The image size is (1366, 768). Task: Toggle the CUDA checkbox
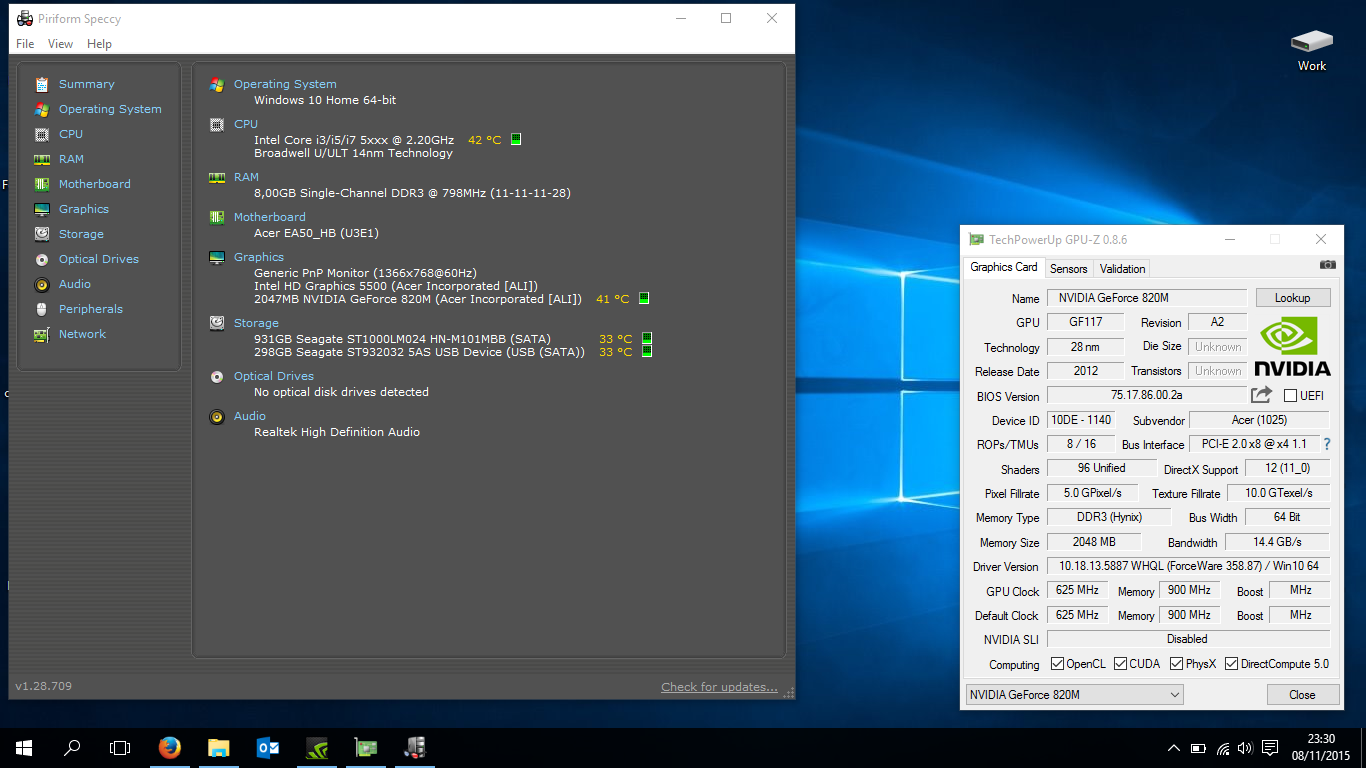click(1121, 664)
